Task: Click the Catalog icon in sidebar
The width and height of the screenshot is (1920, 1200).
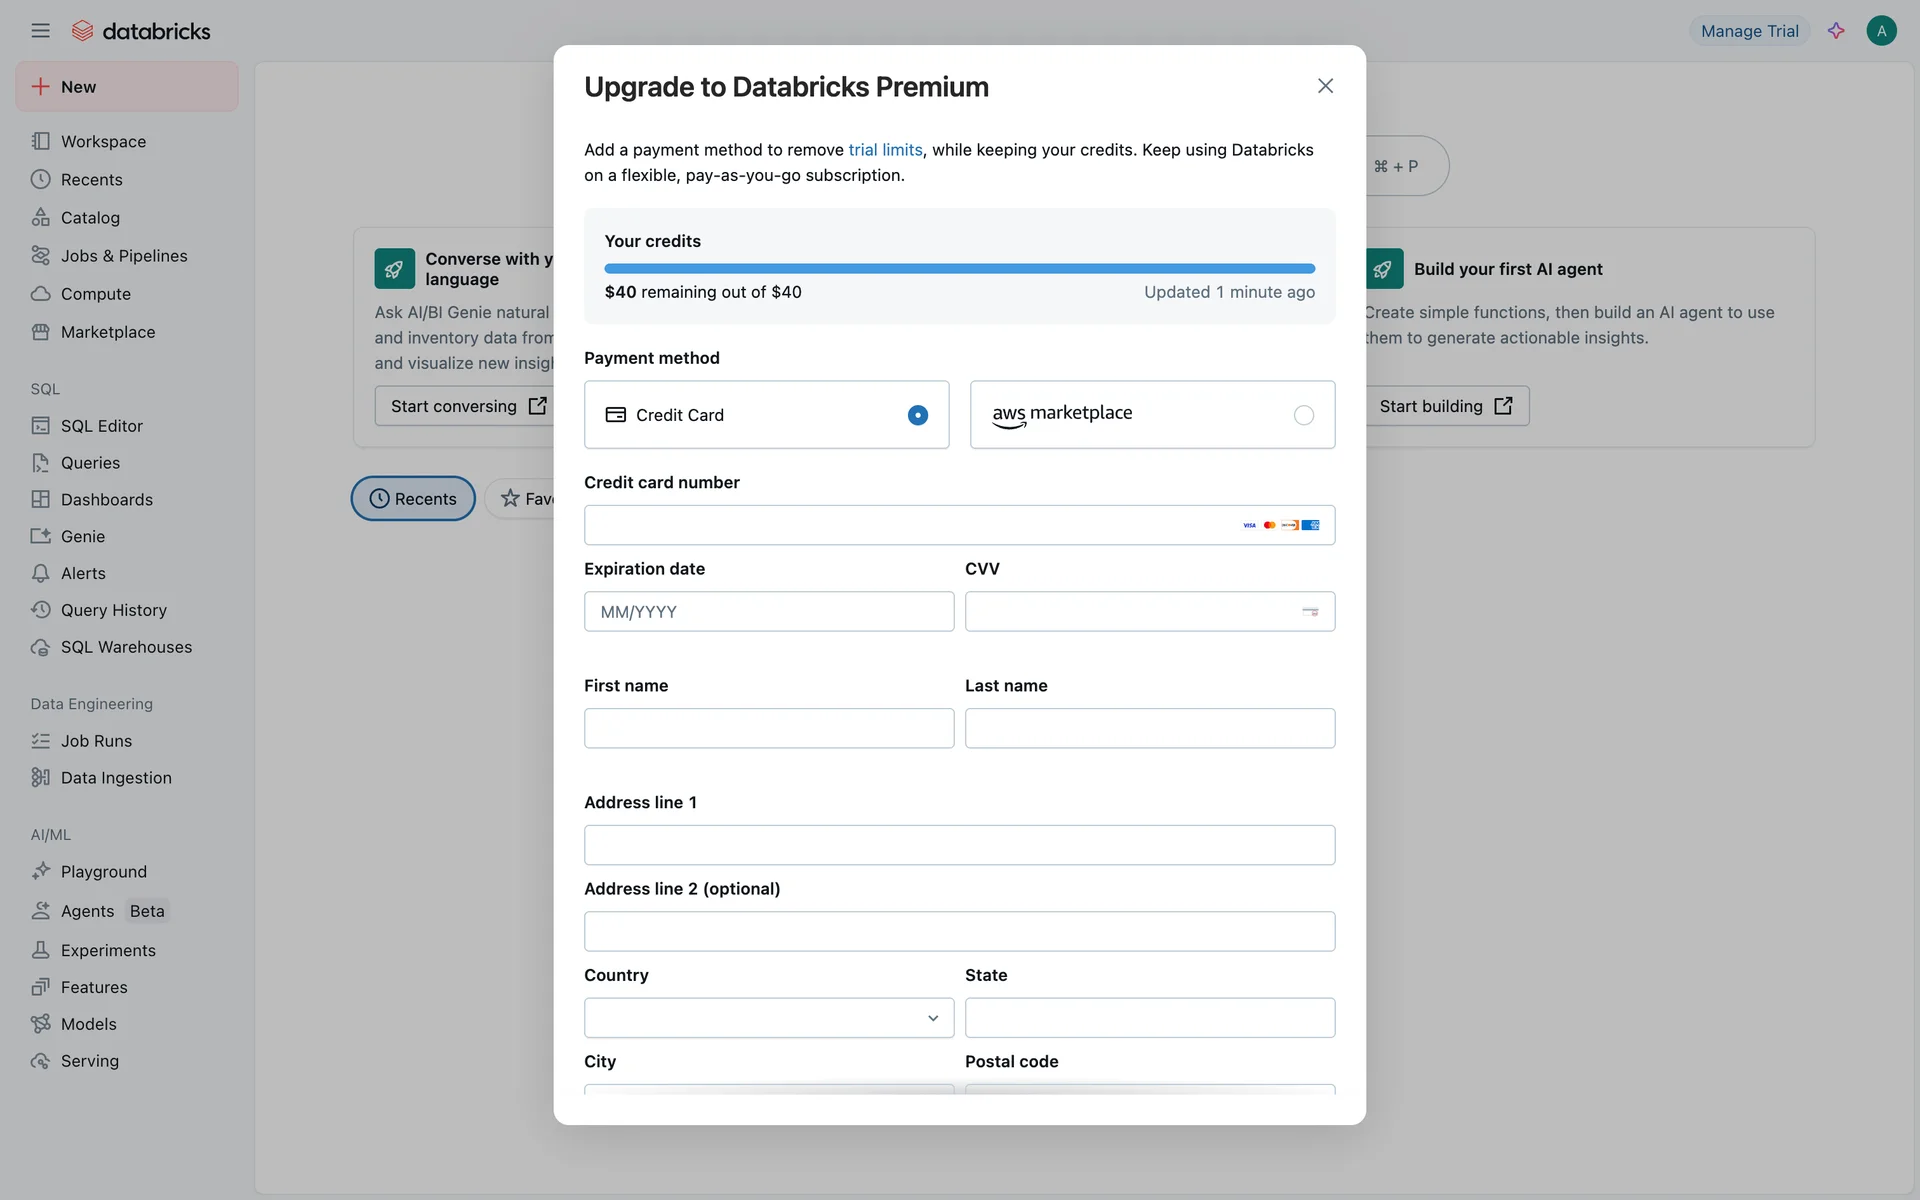Action: [x=40, y=217]
